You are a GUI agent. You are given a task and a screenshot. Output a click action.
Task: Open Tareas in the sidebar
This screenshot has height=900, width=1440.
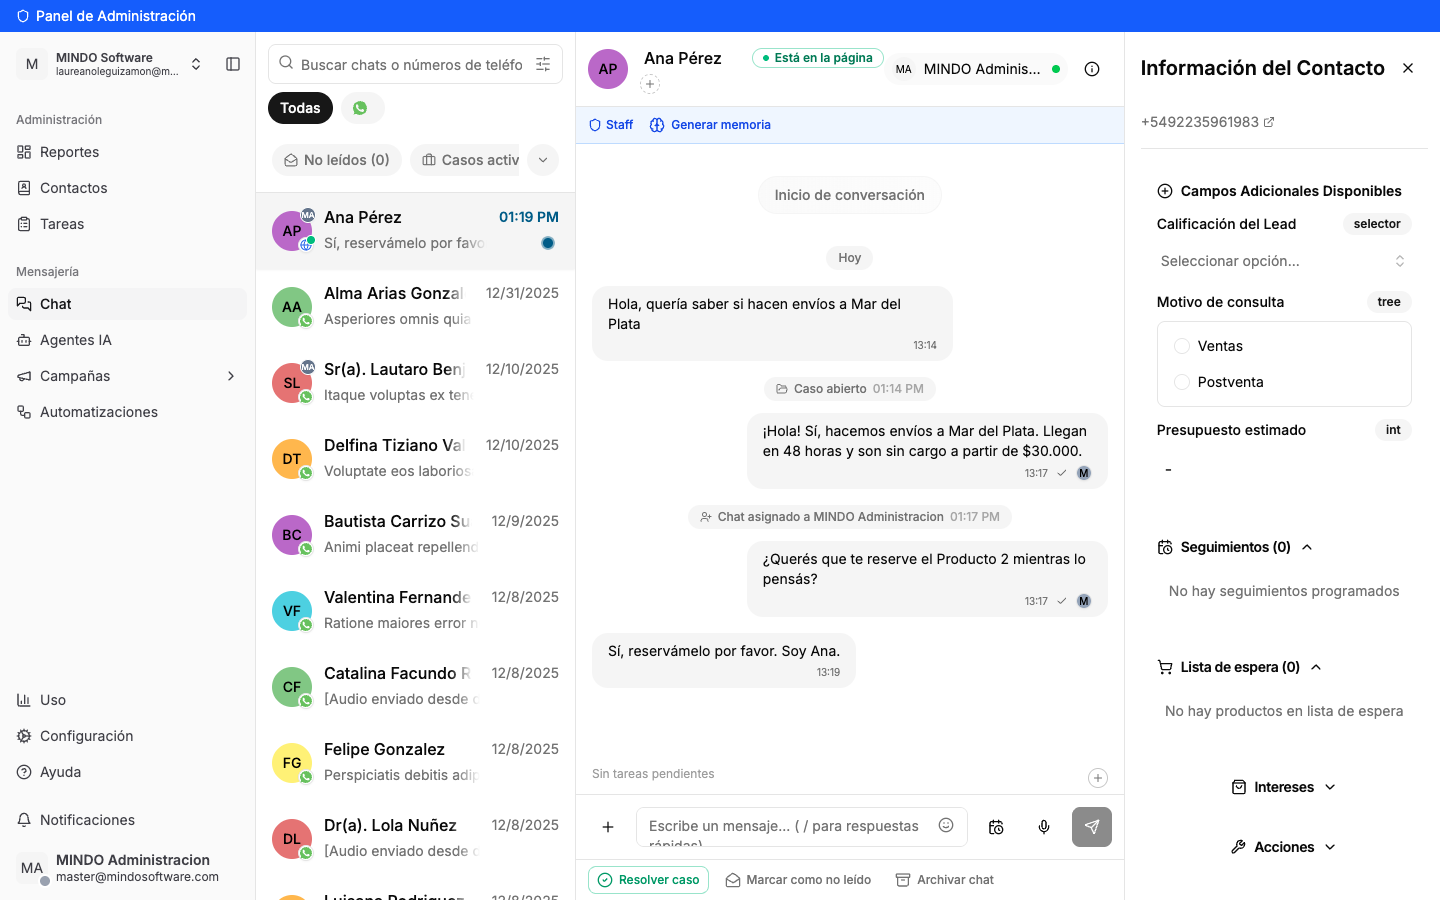coord(128,224)
